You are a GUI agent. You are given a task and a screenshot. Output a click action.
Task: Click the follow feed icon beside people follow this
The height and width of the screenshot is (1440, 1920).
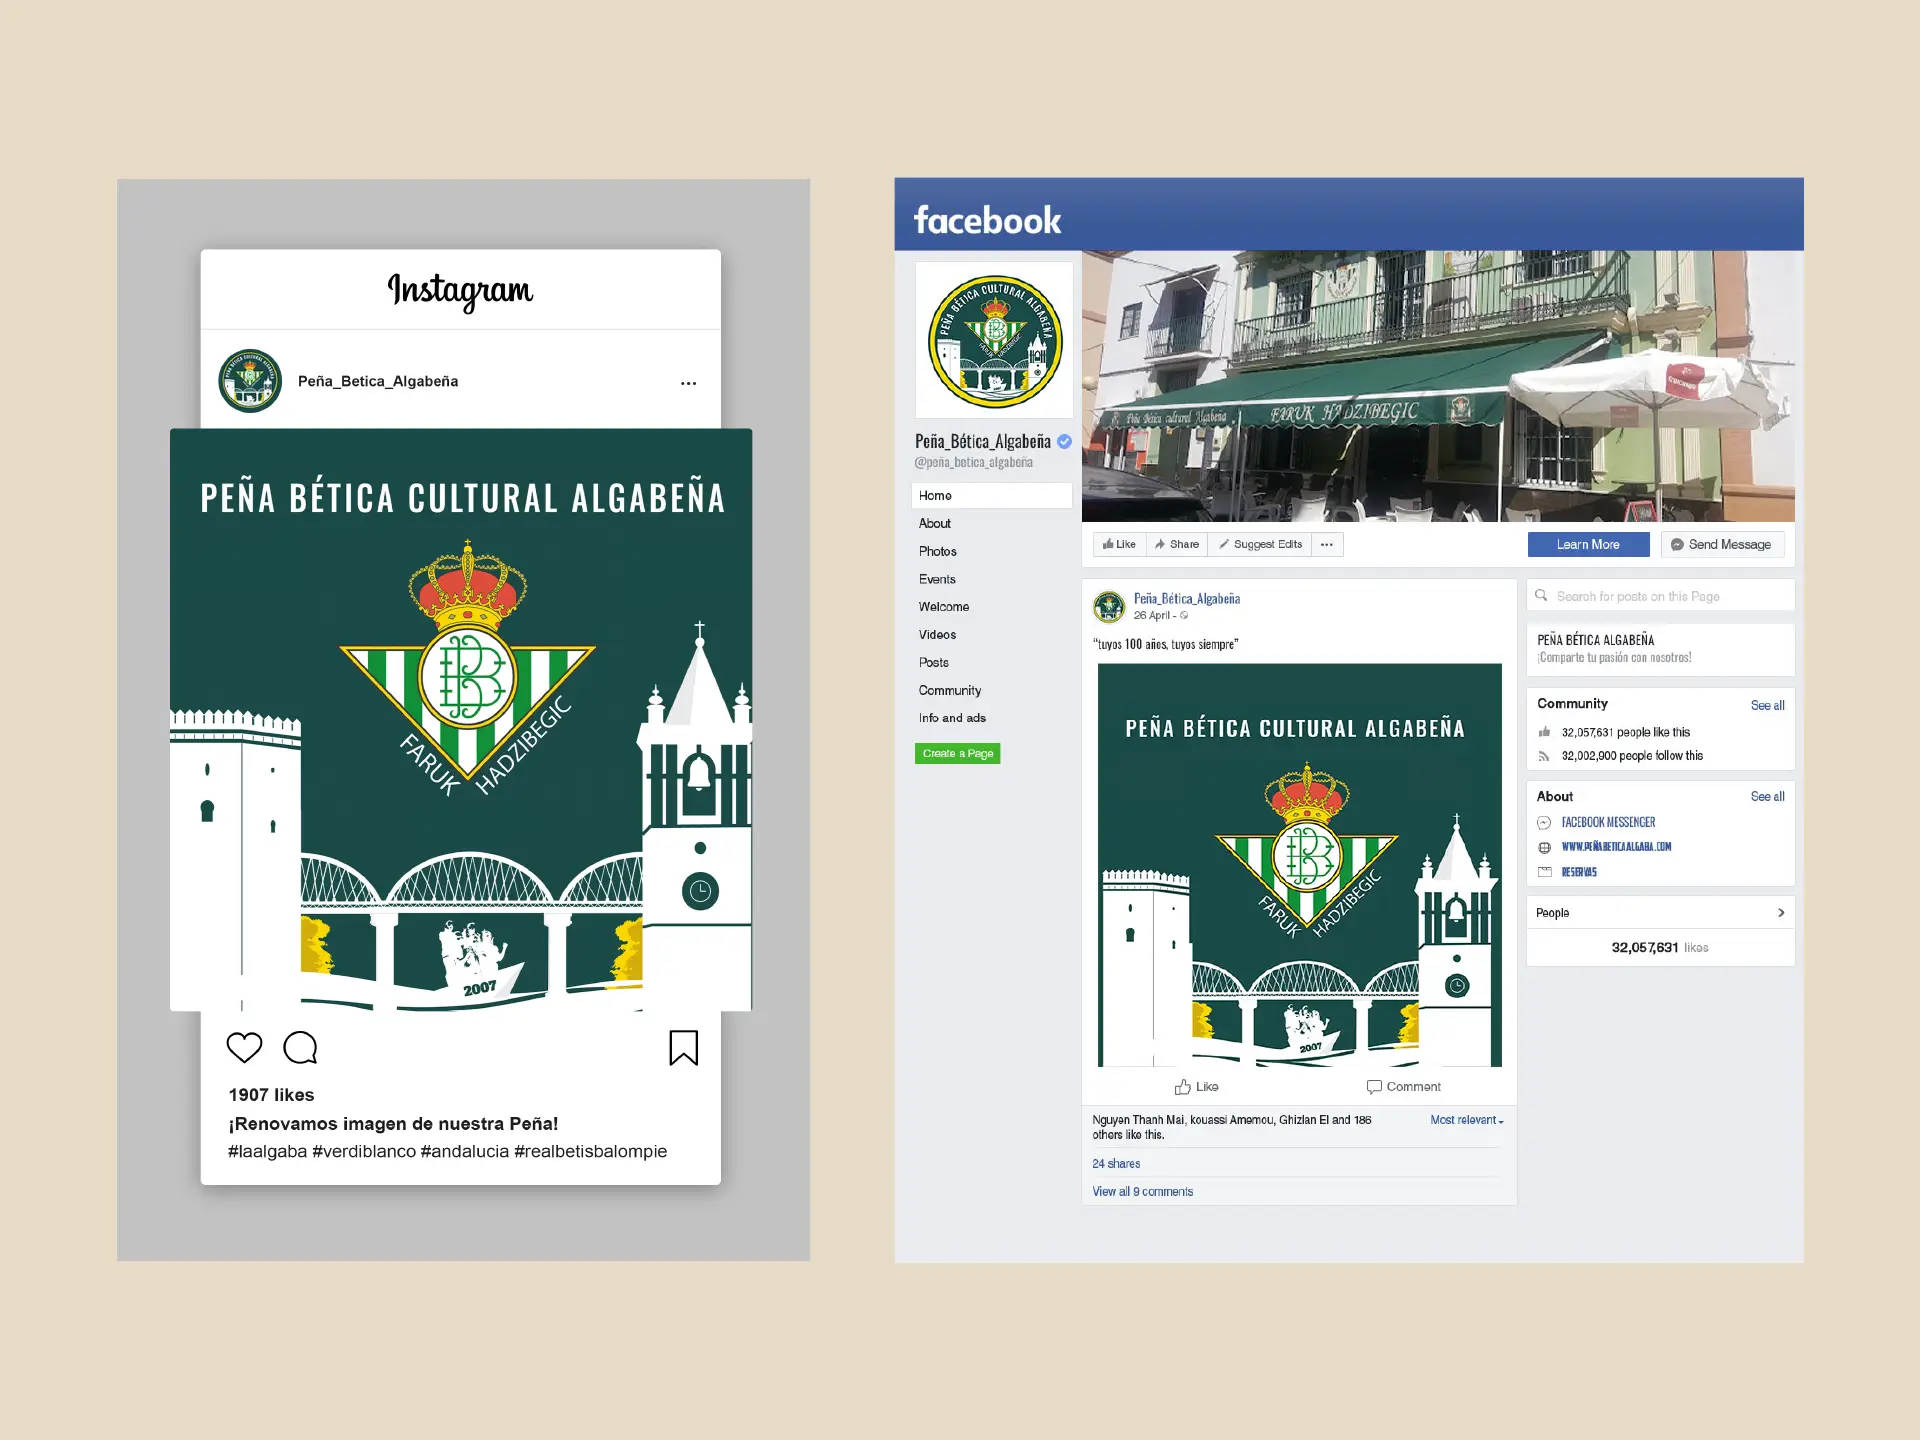point(1544,756)
